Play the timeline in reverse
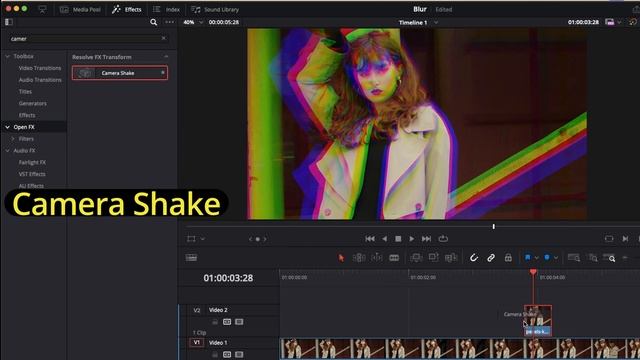Viewport: 640px width, 360px height. coord(384,239)
